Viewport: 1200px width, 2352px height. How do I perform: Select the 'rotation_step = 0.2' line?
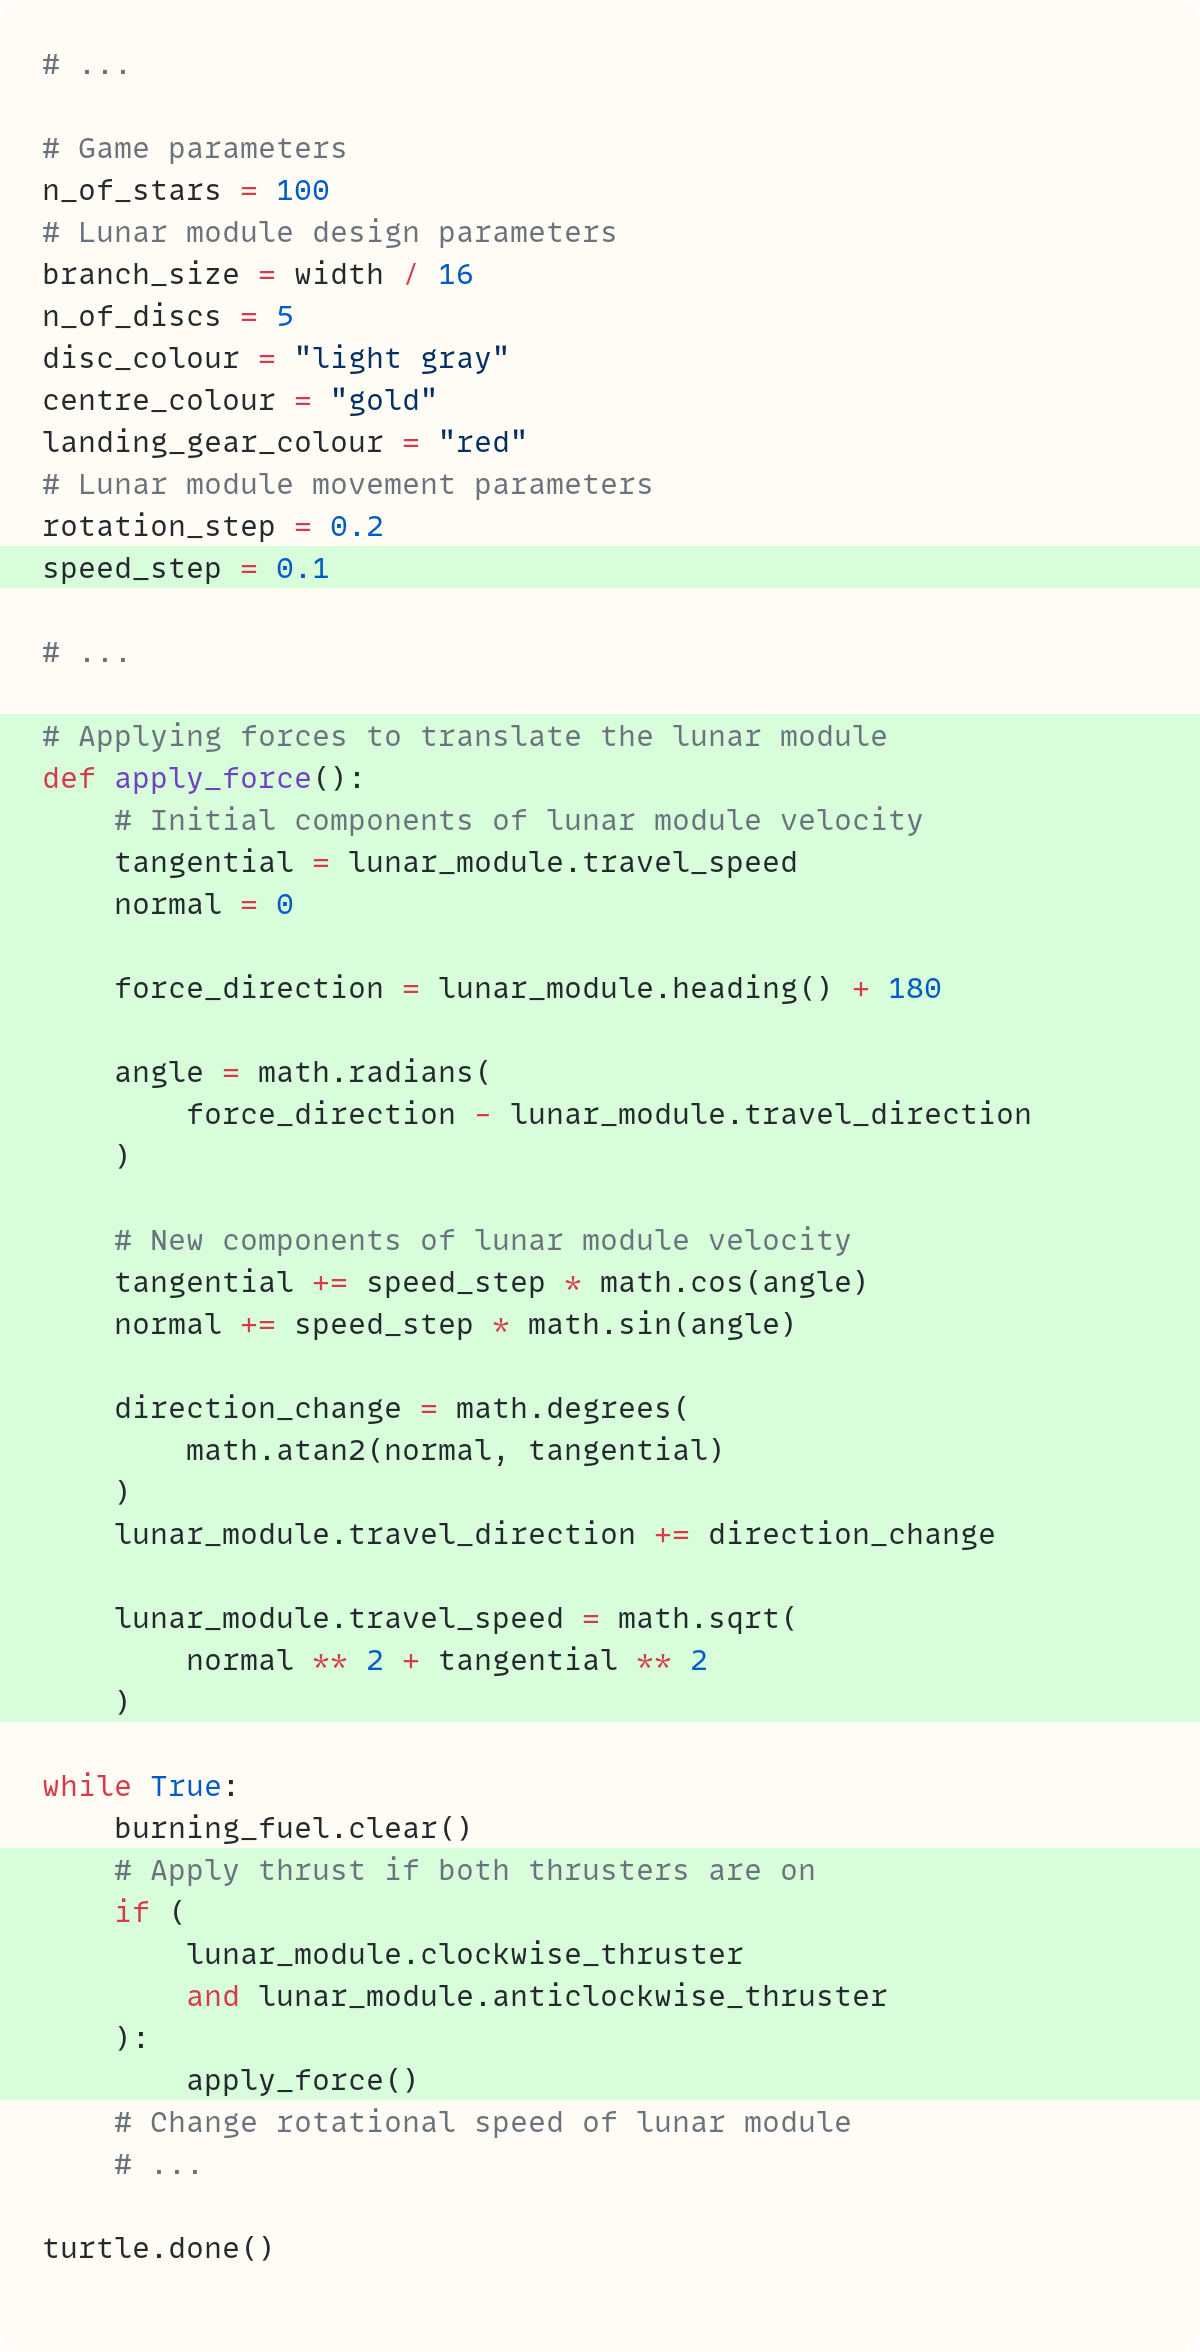(x=213, y=527)
